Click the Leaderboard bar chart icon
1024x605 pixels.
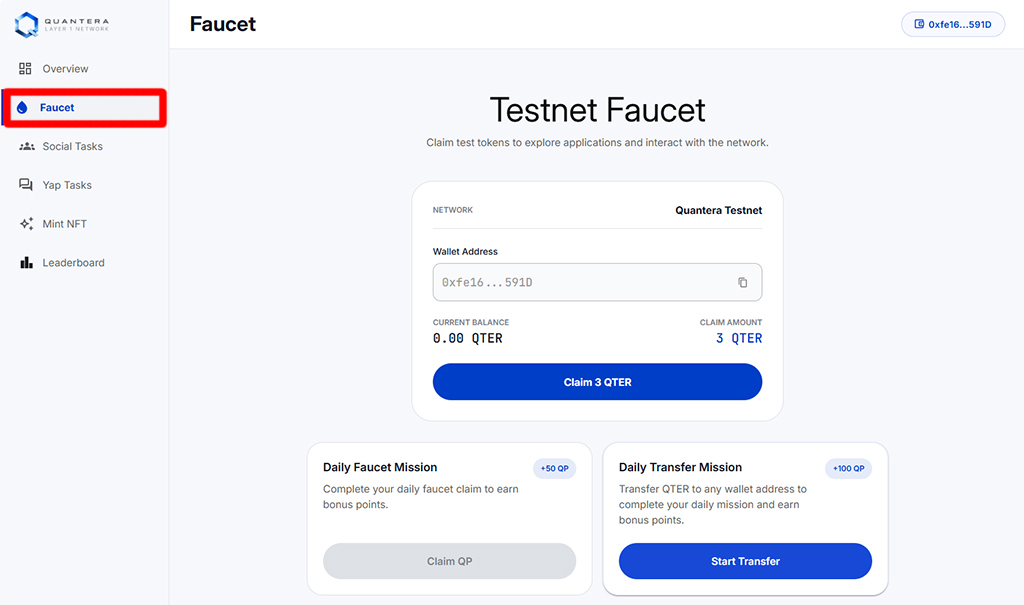pyautogui.click(x=26, y=263)
